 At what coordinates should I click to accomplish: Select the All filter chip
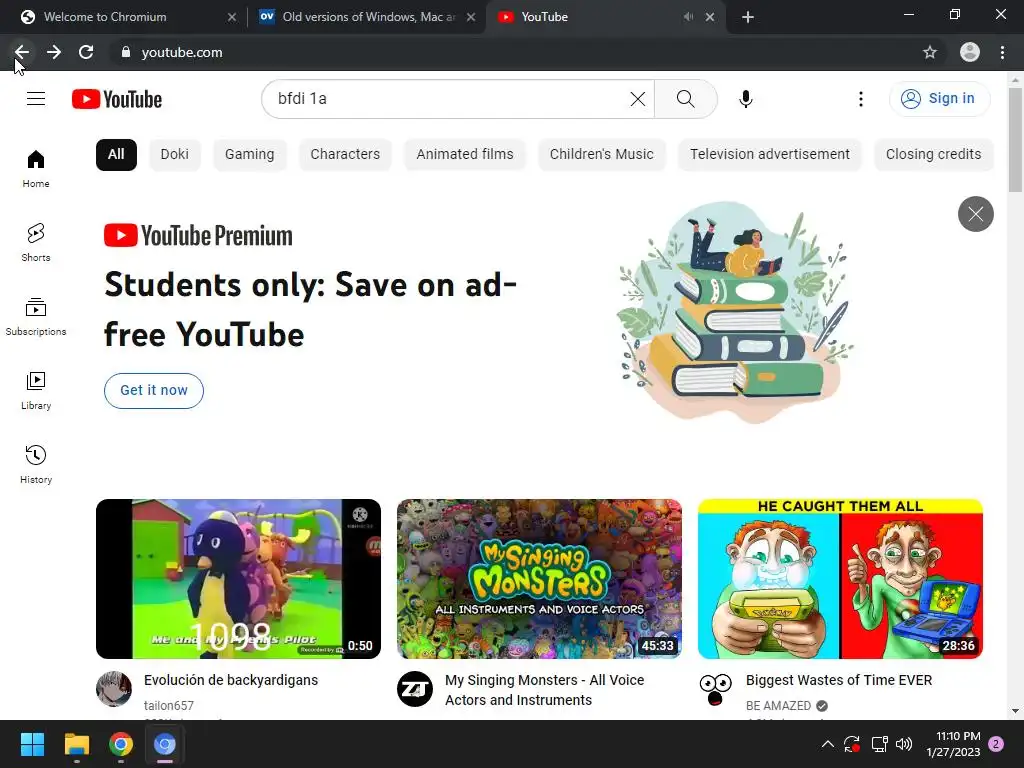[116, 155]
